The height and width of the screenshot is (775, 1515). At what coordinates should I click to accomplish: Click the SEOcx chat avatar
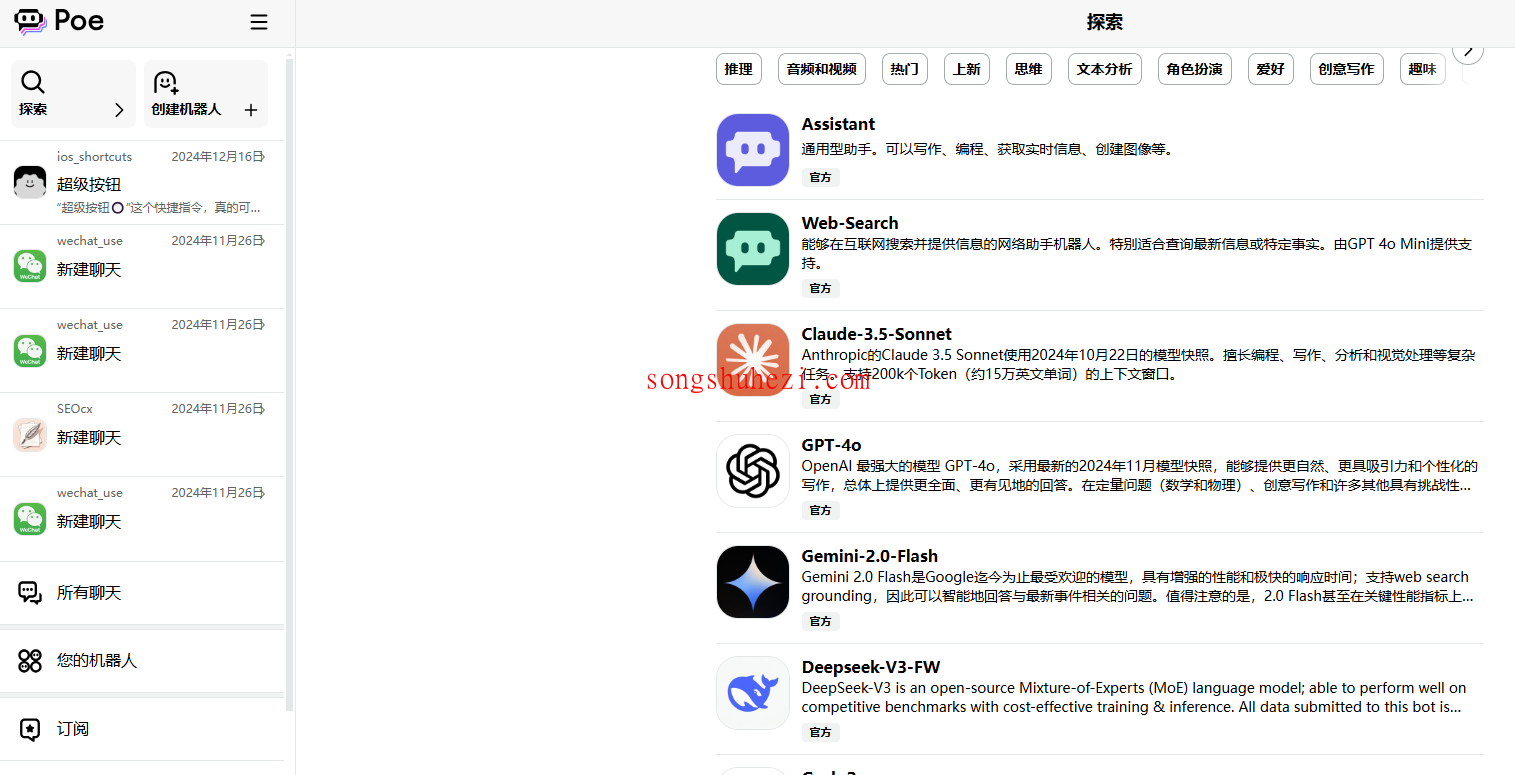coord(30,435)
